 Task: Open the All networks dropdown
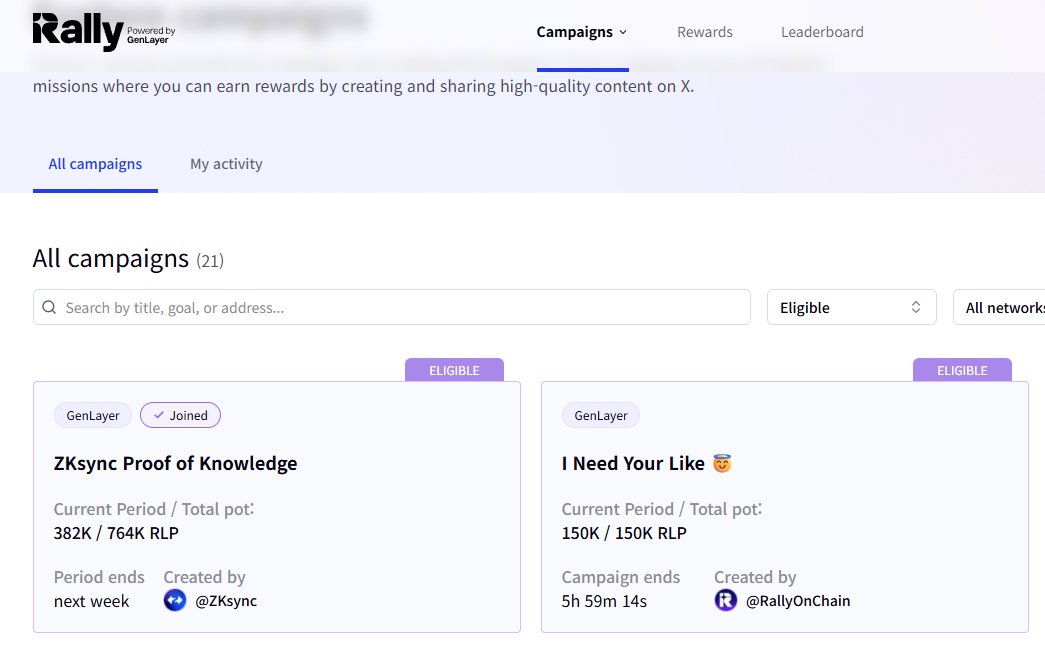999,307
